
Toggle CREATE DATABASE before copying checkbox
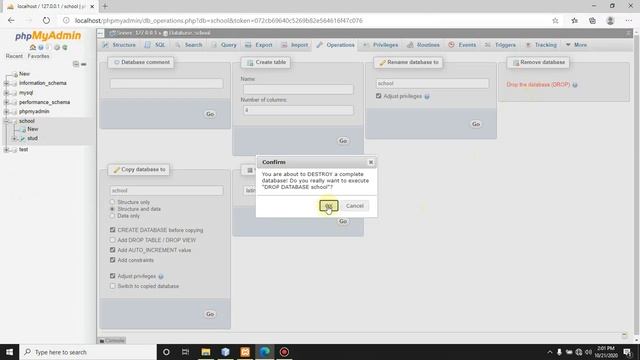(113, 230)
